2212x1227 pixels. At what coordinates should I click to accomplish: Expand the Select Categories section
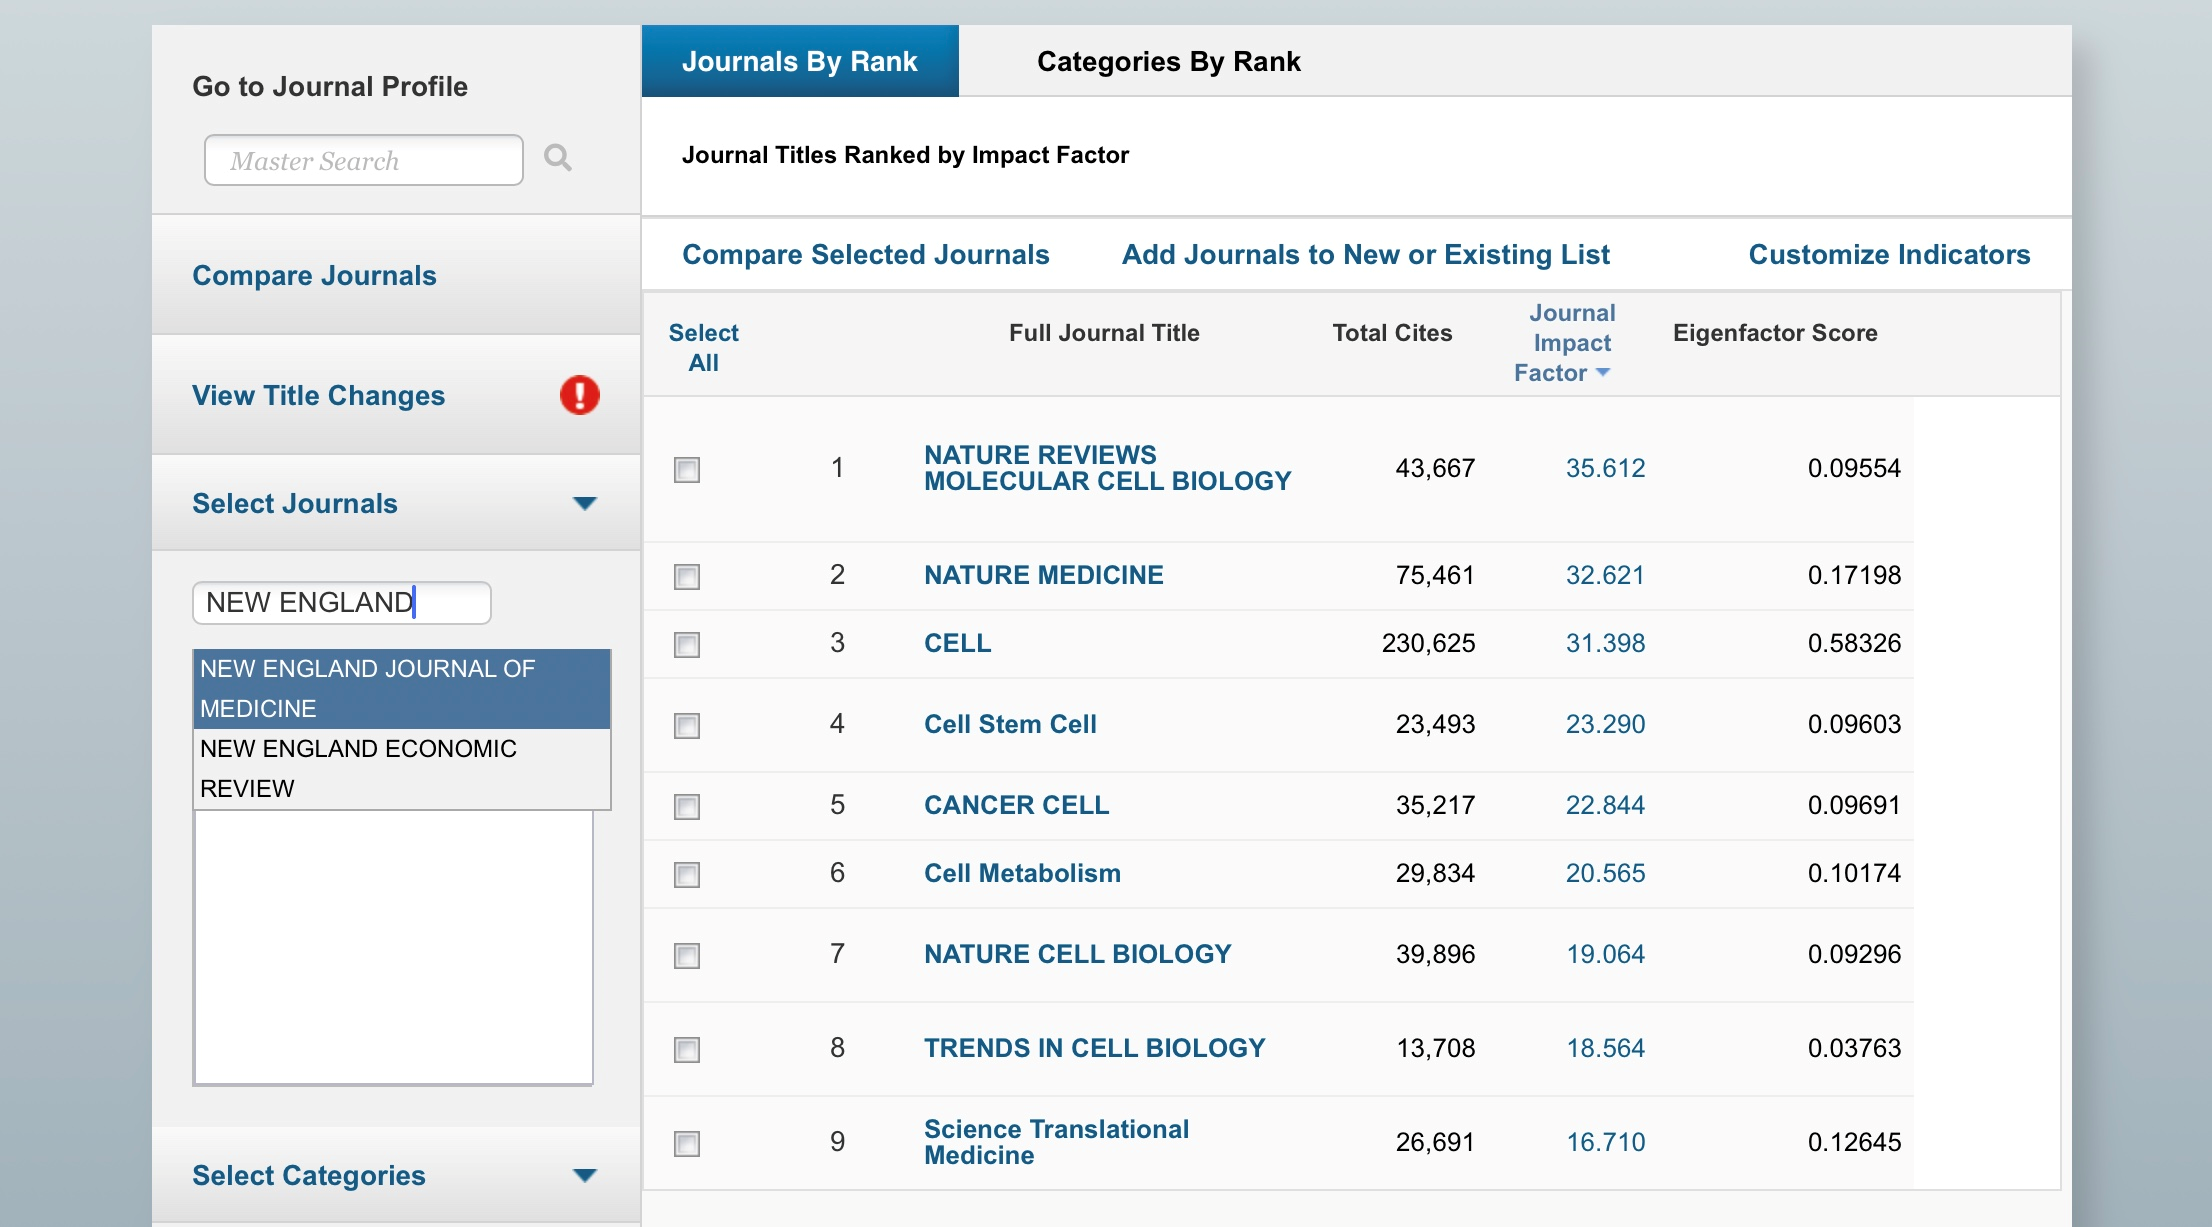(585, 1175)
